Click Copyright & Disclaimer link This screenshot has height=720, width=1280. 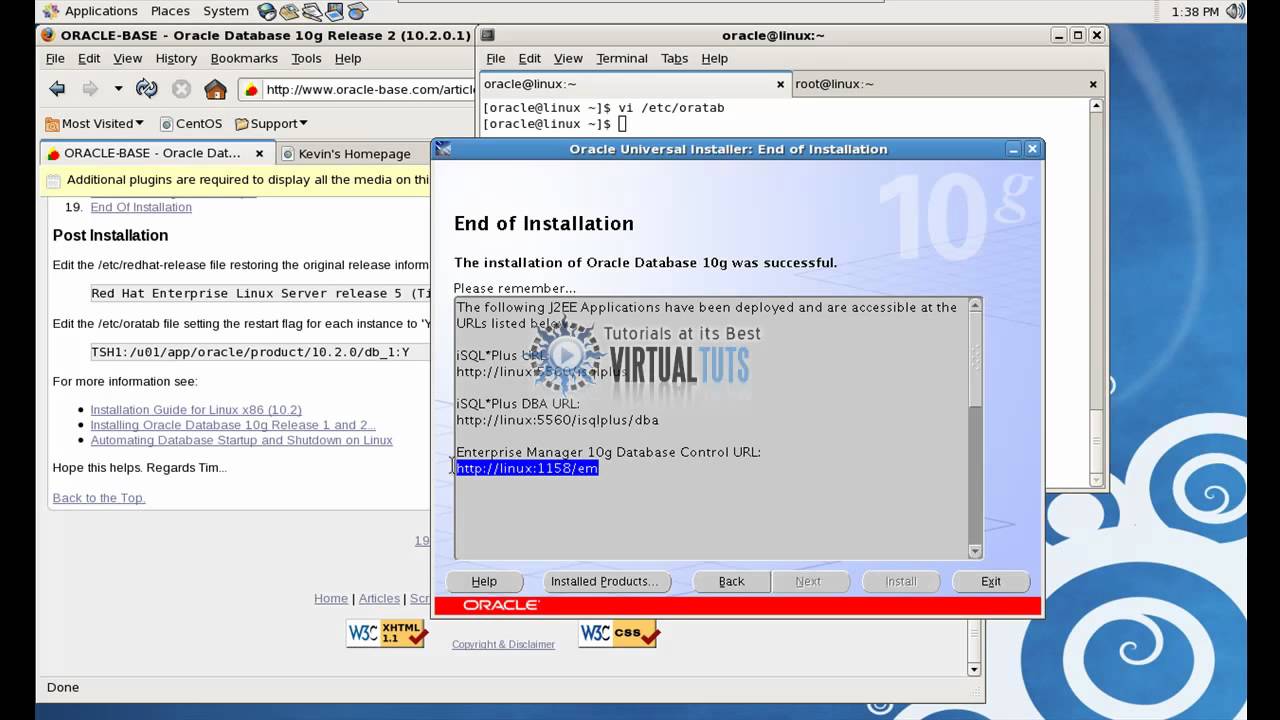(503, 645)
